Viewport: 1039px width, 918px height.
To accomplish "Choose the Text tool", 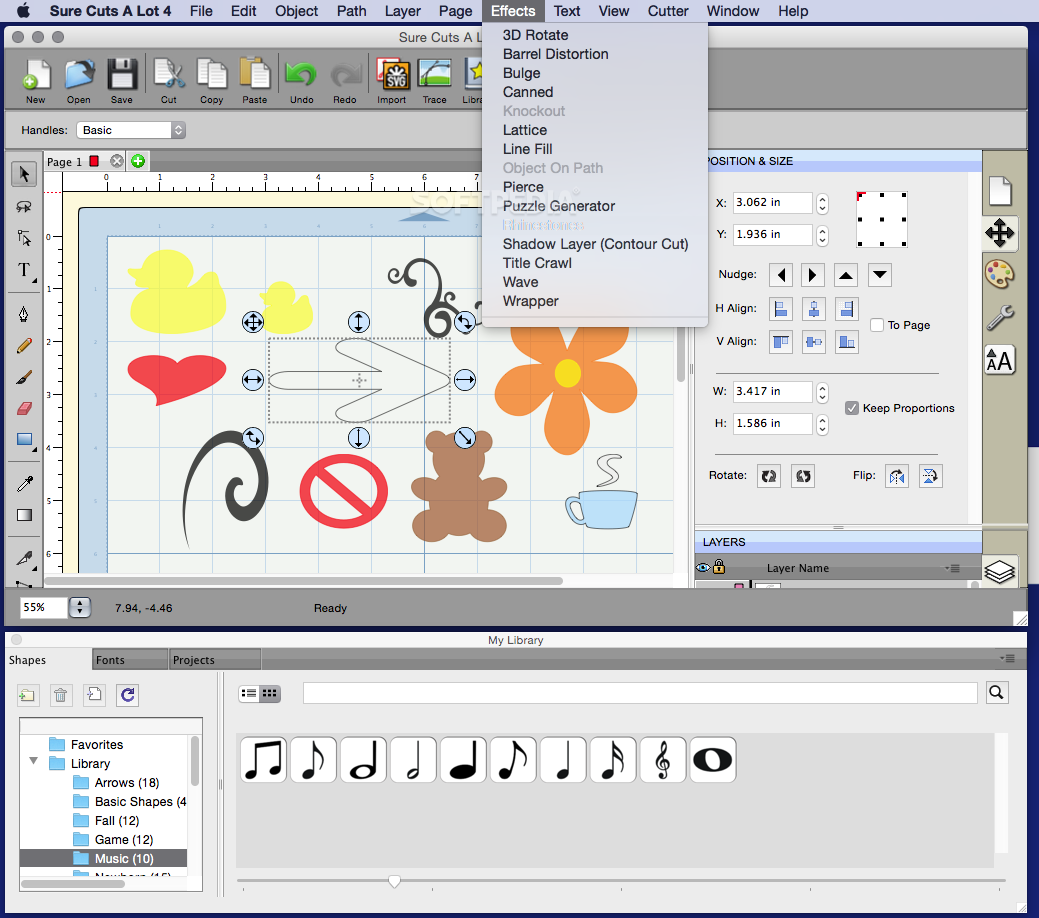I will click(24, 270).
